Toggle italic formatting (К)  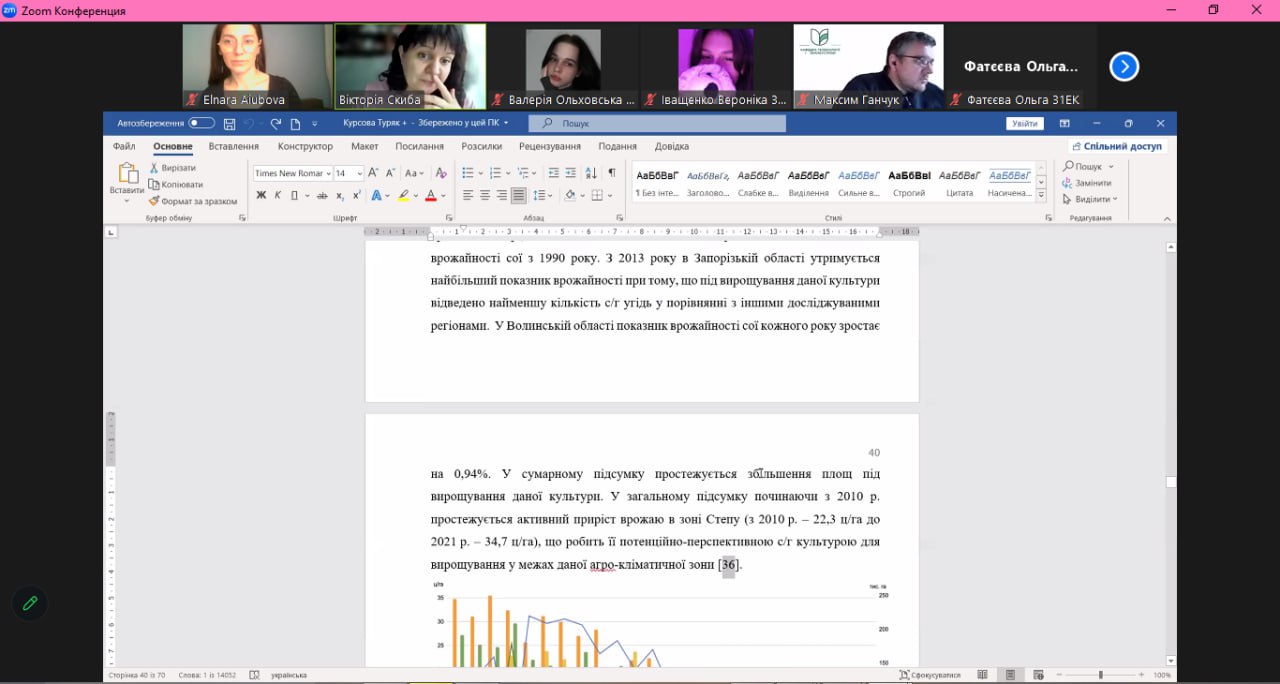(277, 196)
